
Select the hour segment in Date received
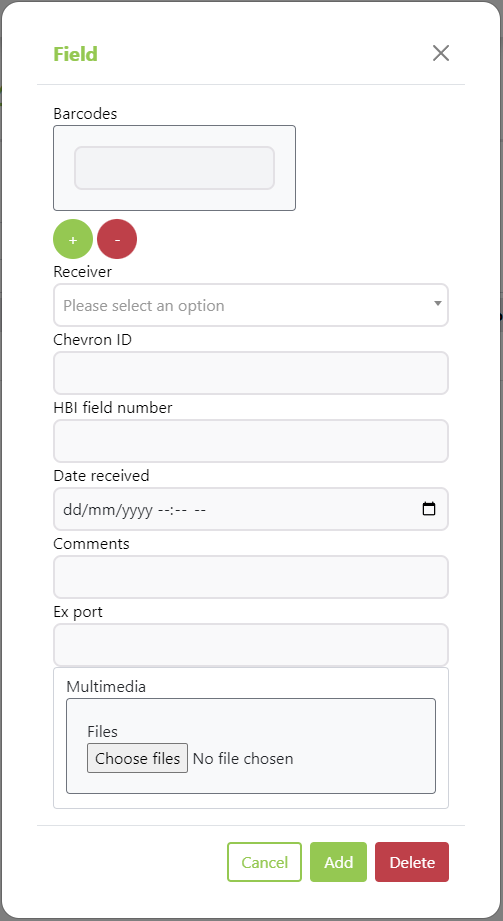point(166,509)
